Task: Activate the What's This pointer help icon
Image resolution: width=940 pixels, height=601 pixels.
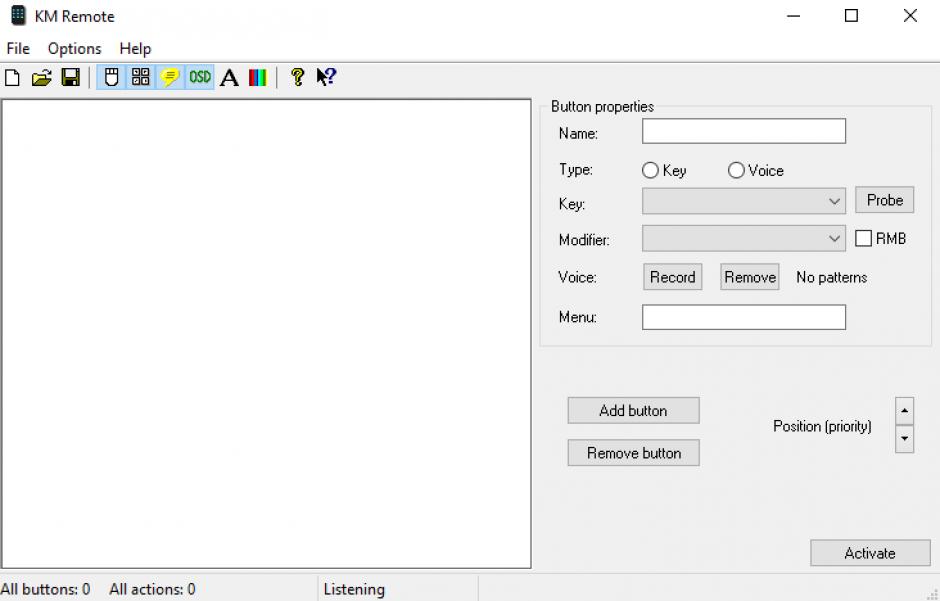Action: 326,77
